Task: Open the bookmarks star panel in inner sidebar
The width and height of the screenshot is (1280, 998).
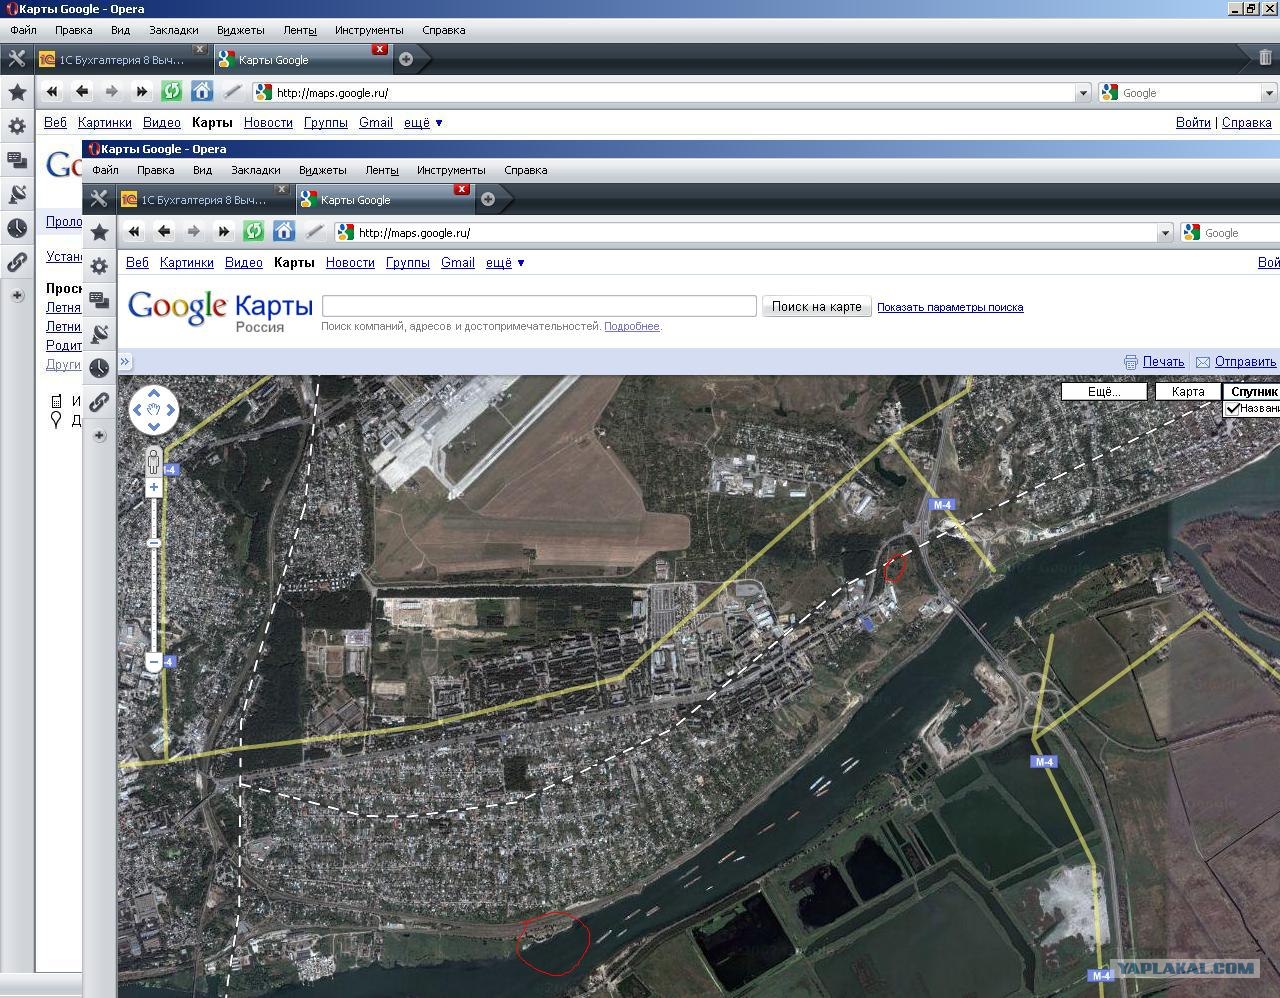Action: (x=99, y=232)
